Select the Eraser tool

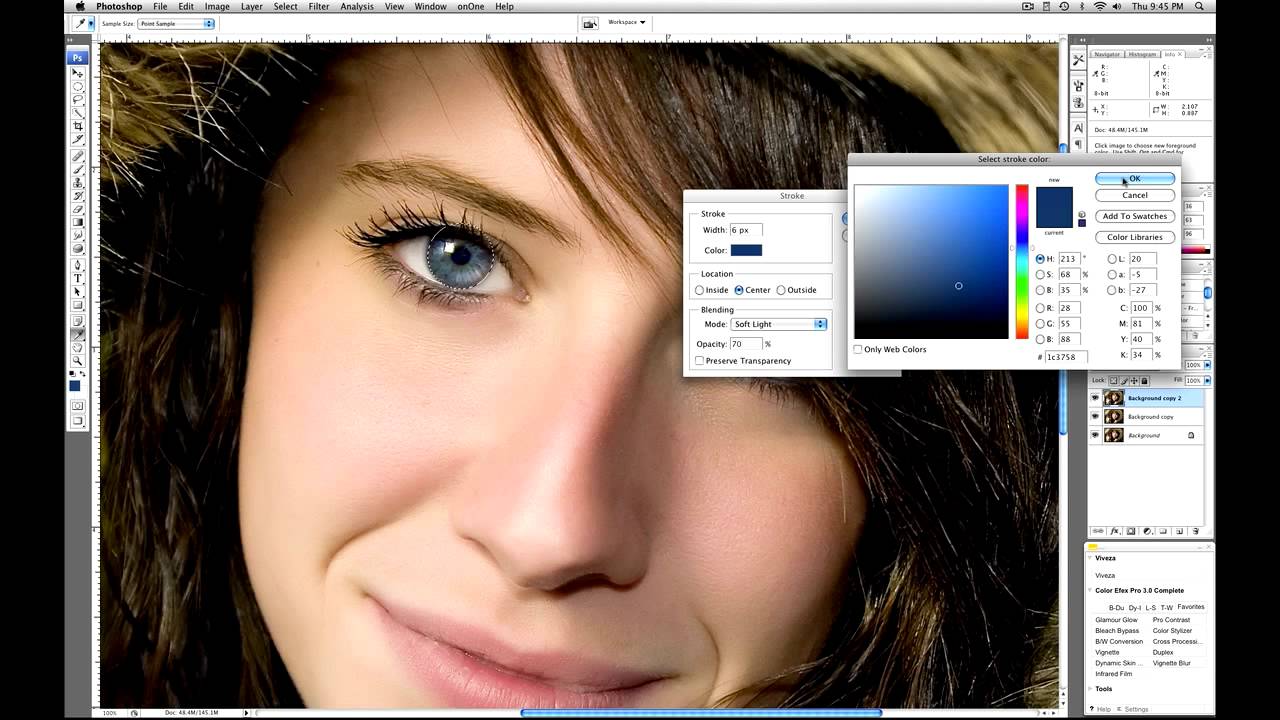tap(80, 208)
